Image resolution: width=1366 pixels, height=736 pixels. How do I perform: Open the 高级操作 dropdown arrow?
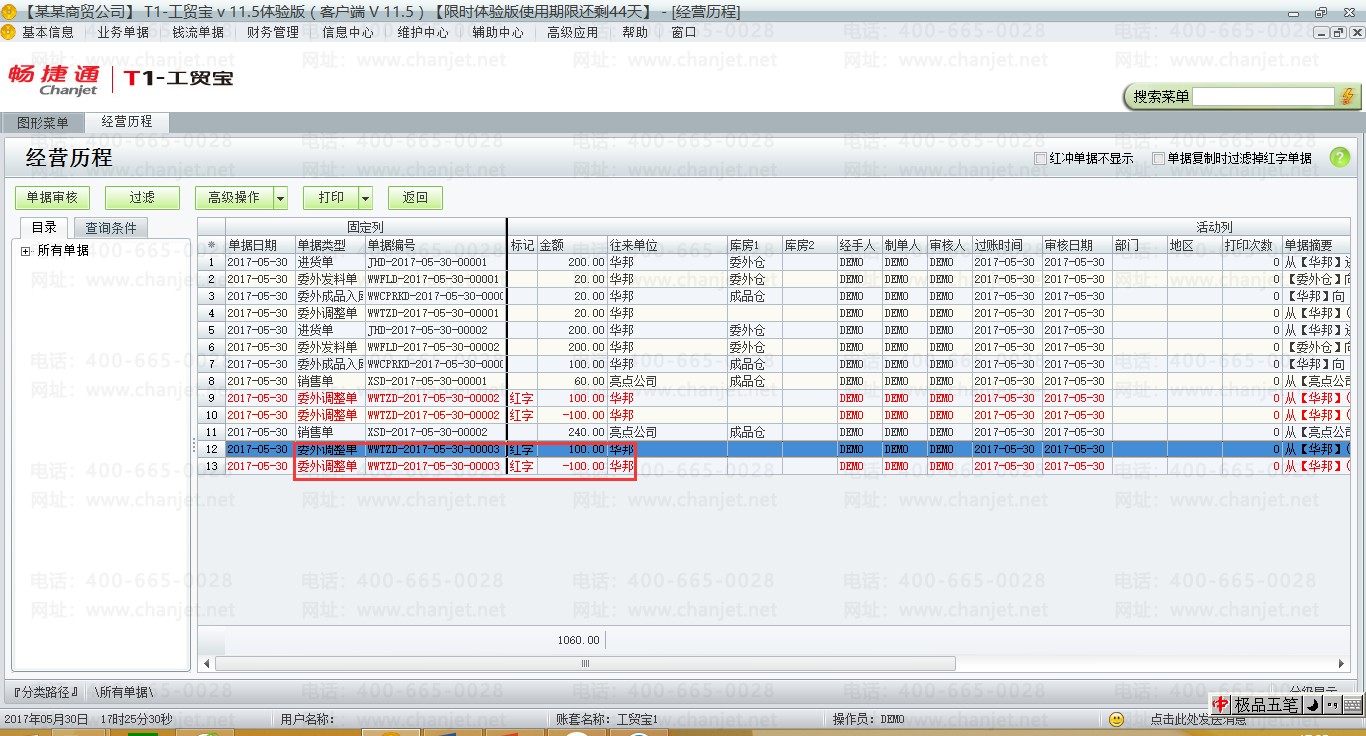(x=280, y=198)
